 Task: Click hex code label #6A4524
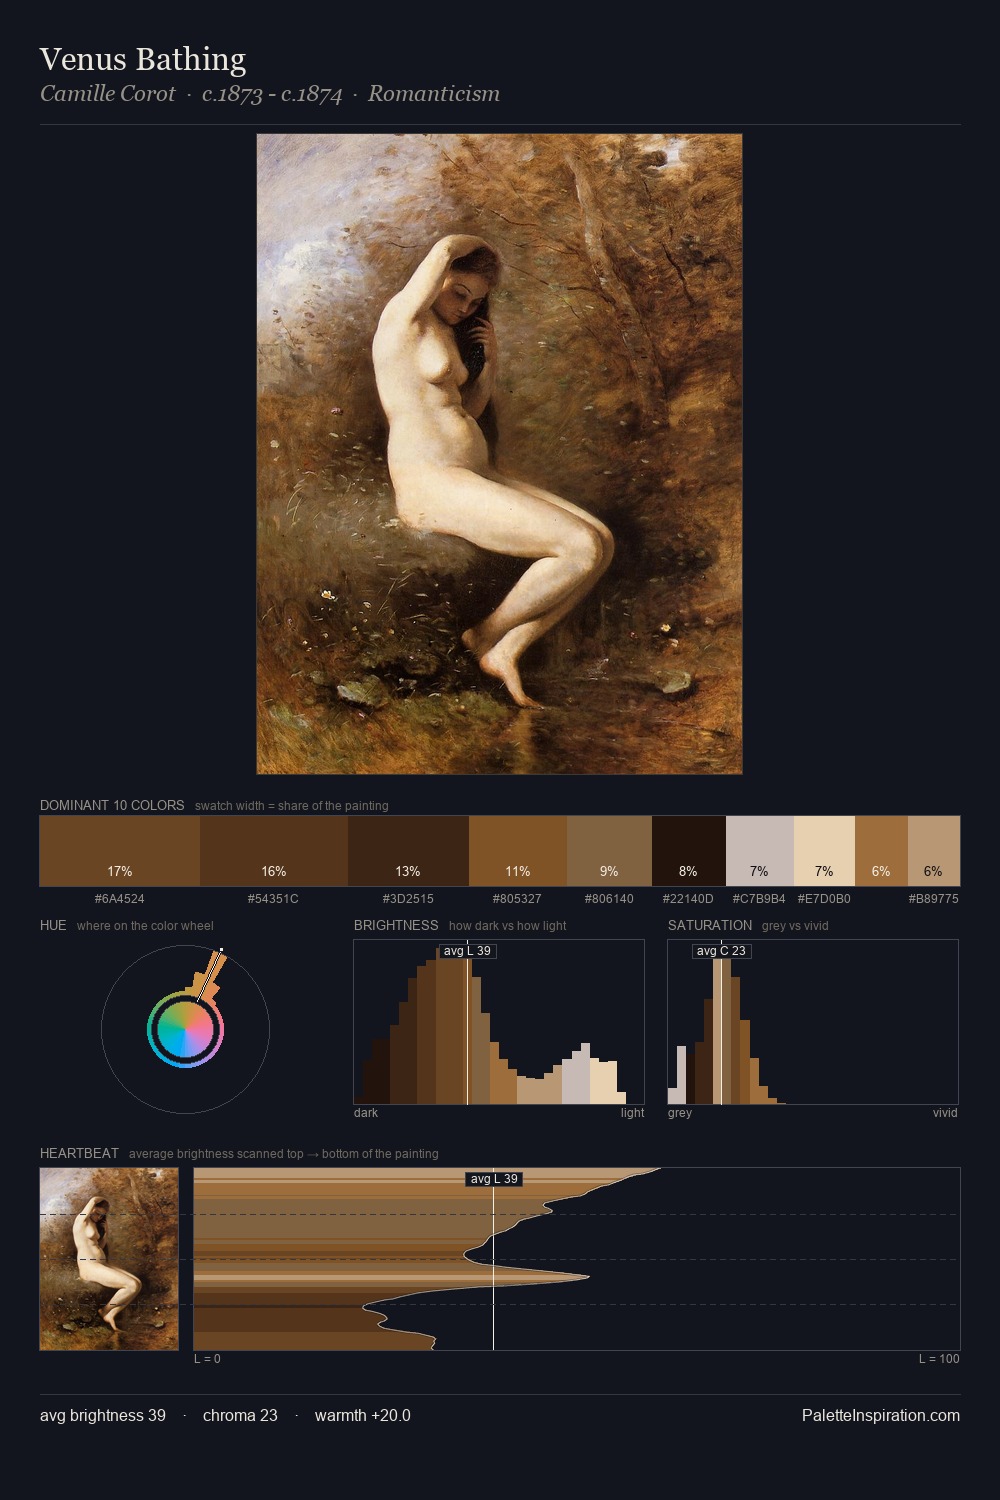coord(120,899)
